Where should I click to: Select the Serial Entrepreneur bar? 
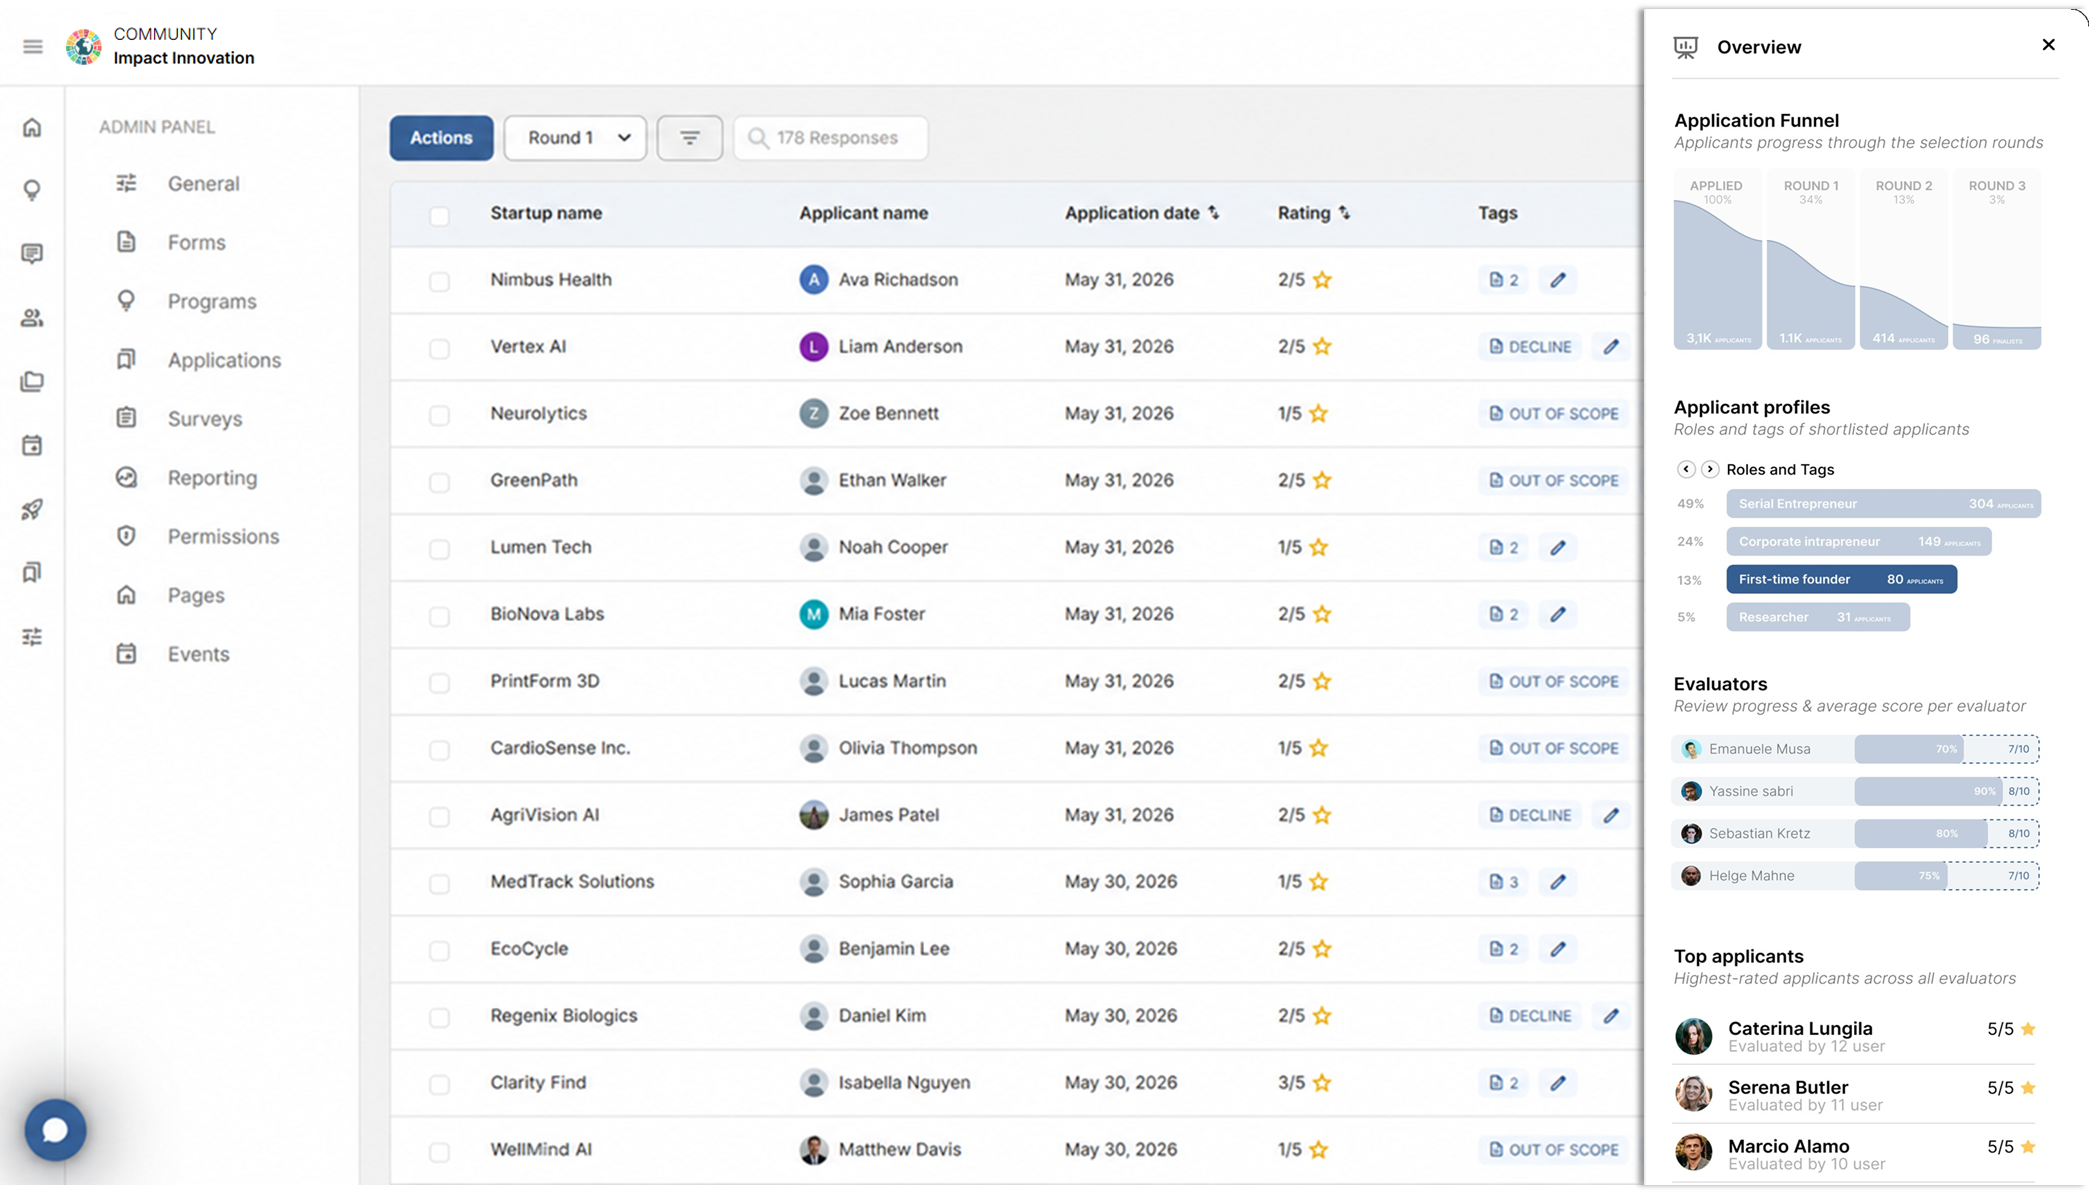pos(1883,504)
